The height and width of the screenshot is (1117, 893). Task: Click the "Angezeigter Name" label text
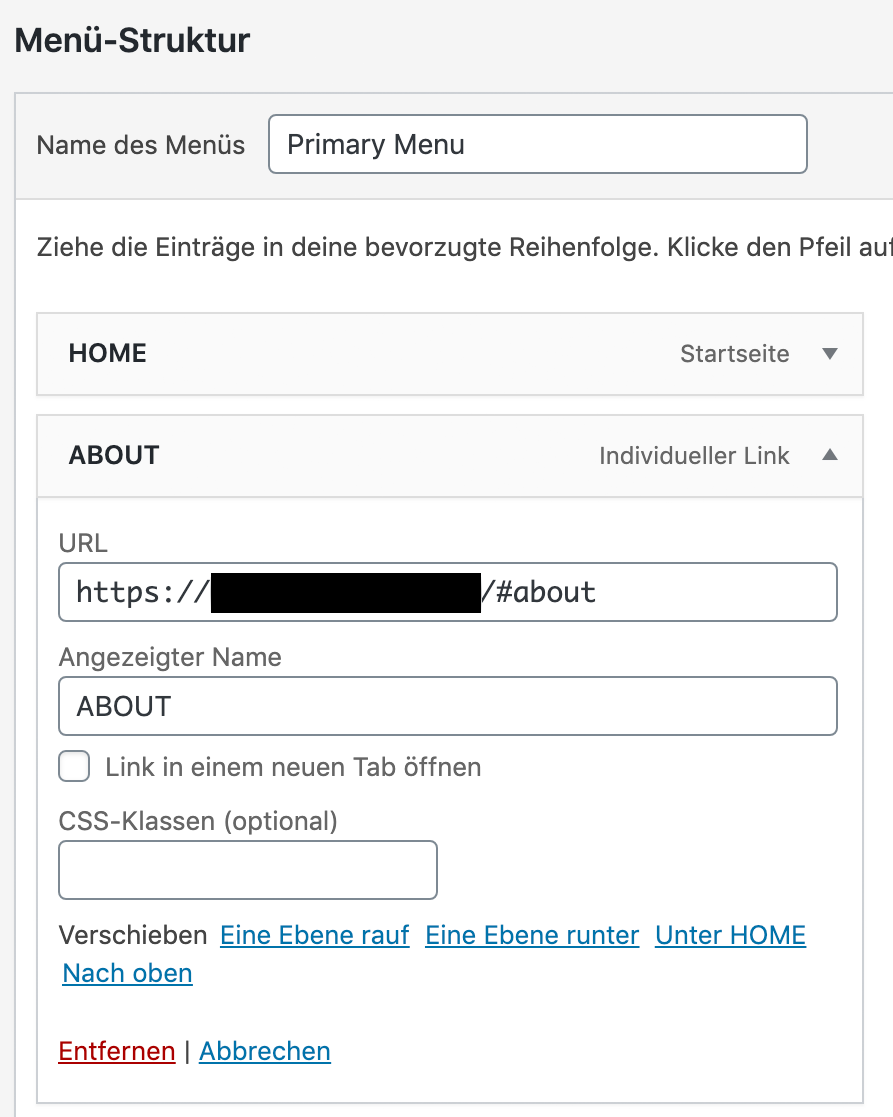click(x=170, y=658)
